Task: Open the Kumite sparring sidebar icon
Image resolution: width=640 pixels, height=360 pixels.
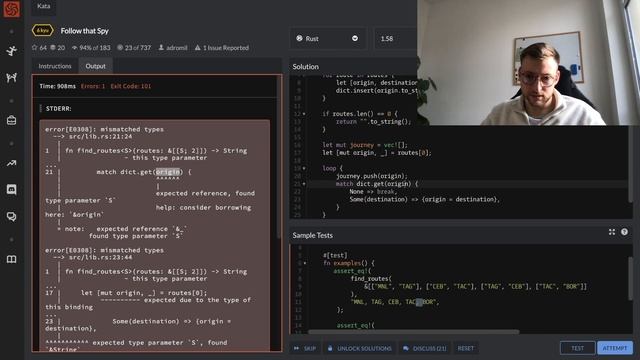Action: [x=11, y=77]
